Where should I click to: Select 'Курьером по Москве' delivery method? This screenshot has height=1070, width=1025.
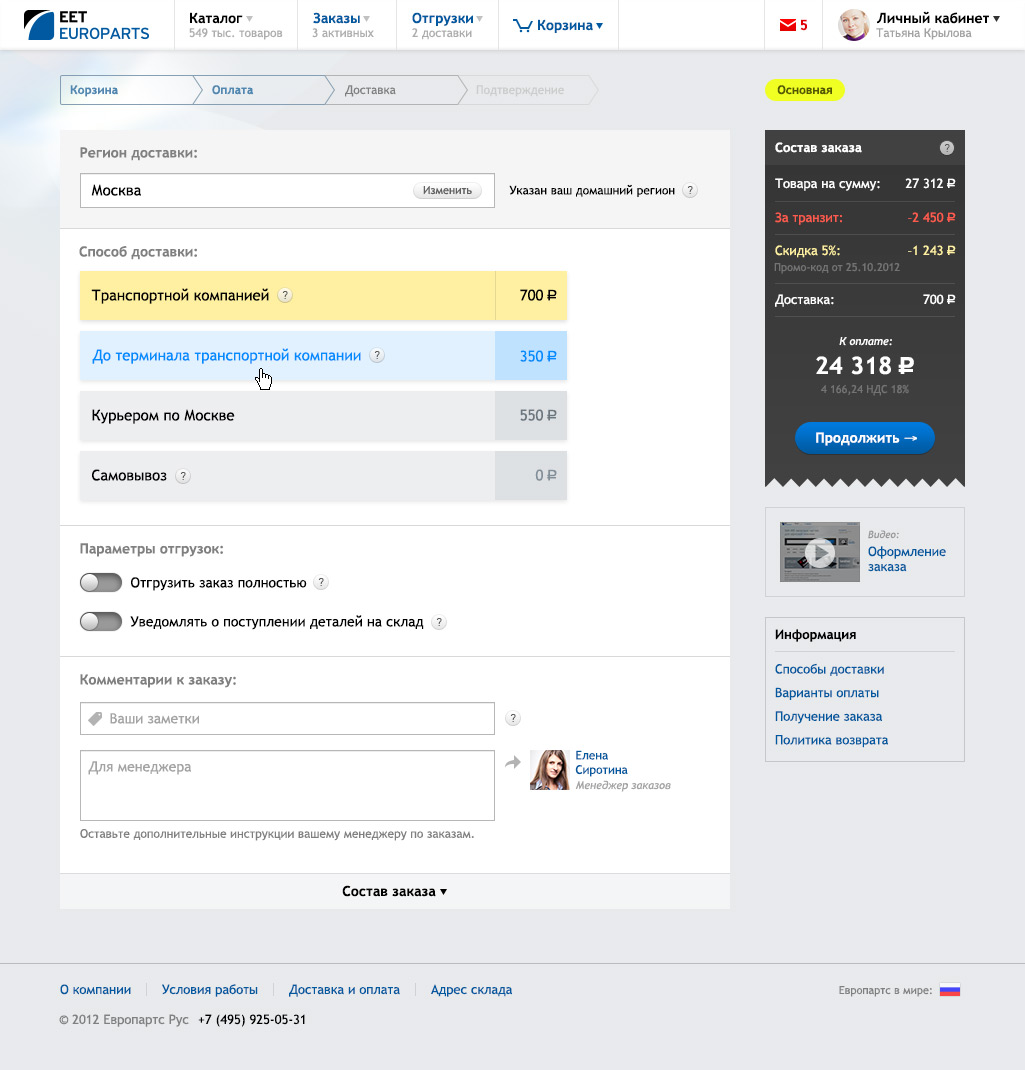(x=323, y=416)
